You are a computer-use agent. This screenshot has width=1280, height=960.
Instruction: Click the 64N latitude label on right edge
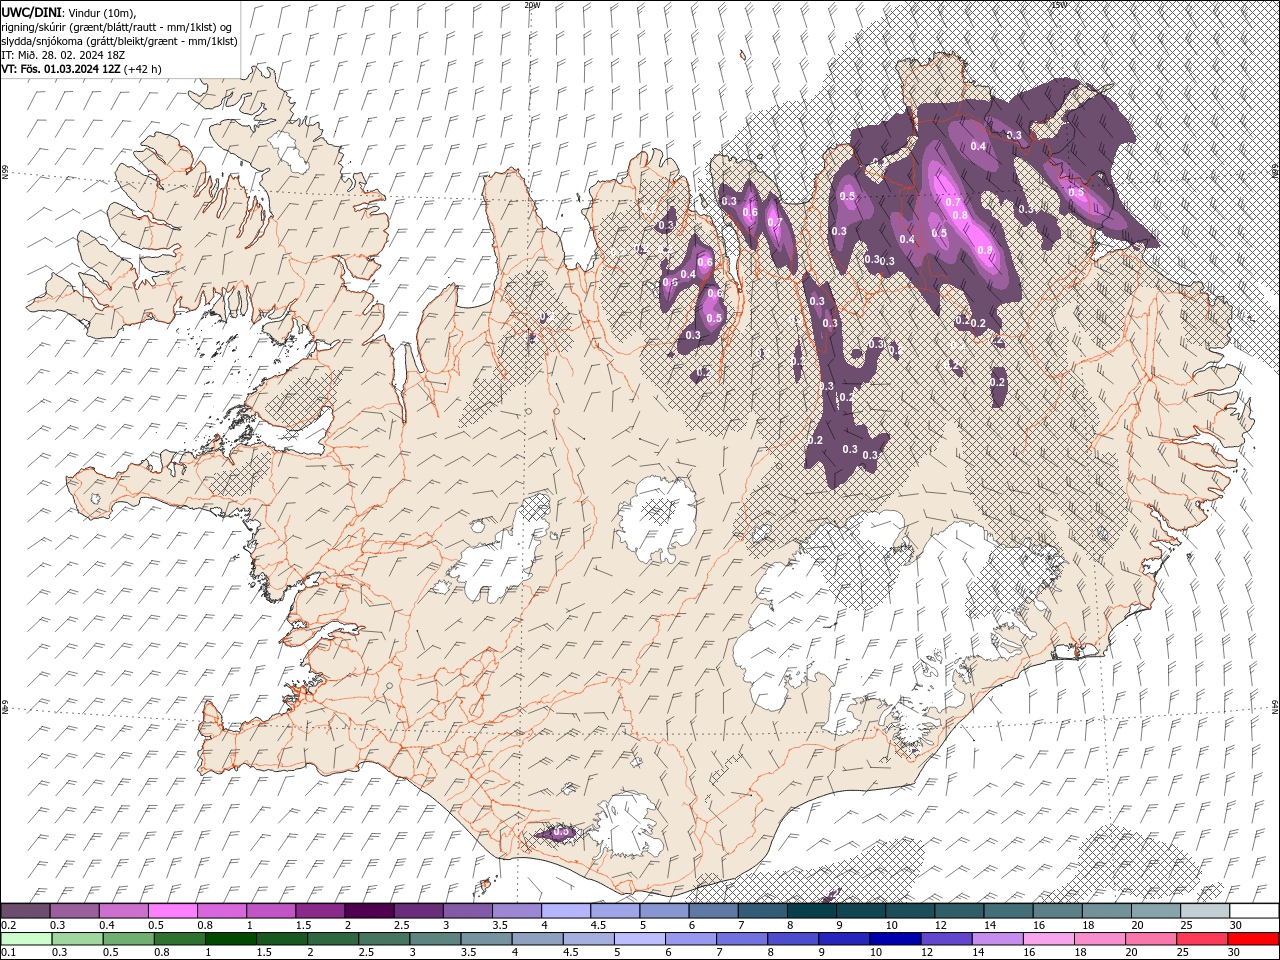coord(1274,706)
